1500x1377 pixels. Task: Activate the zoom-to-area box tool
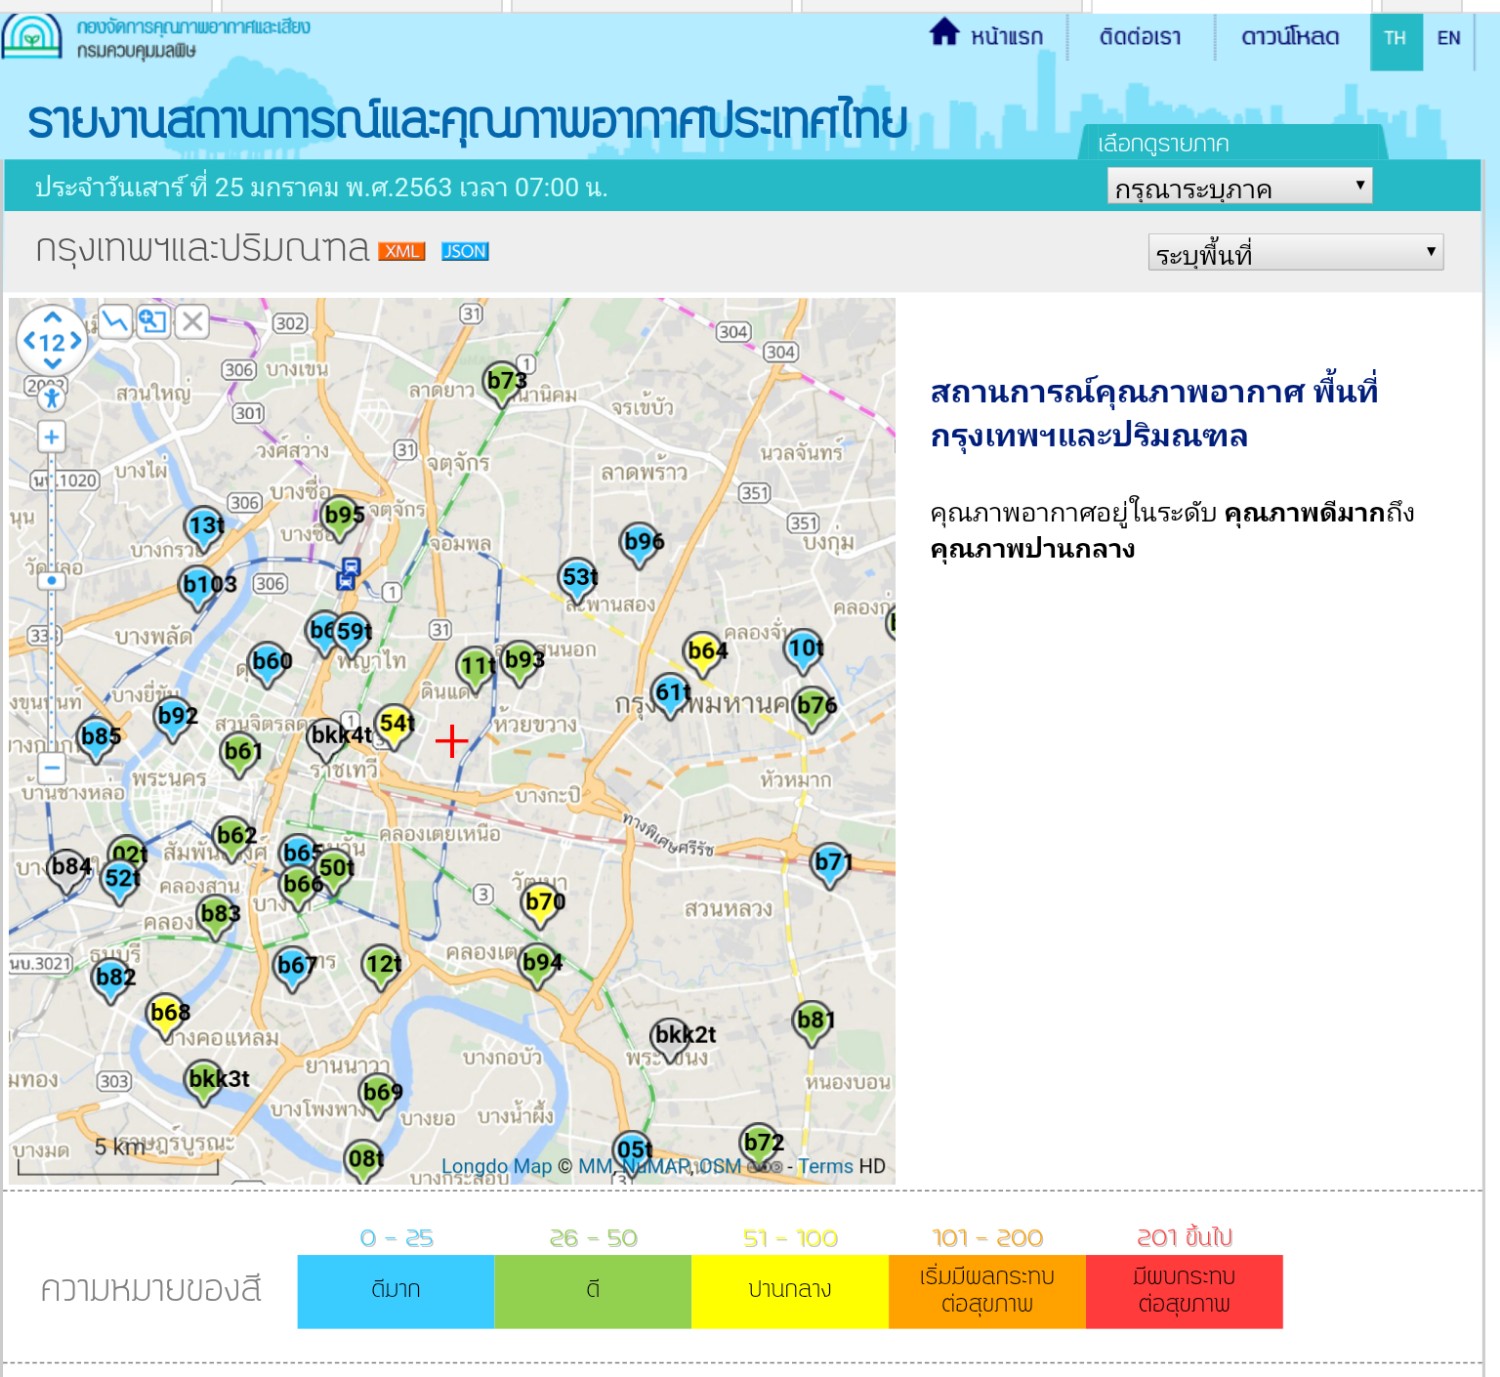tap(153, 321)
